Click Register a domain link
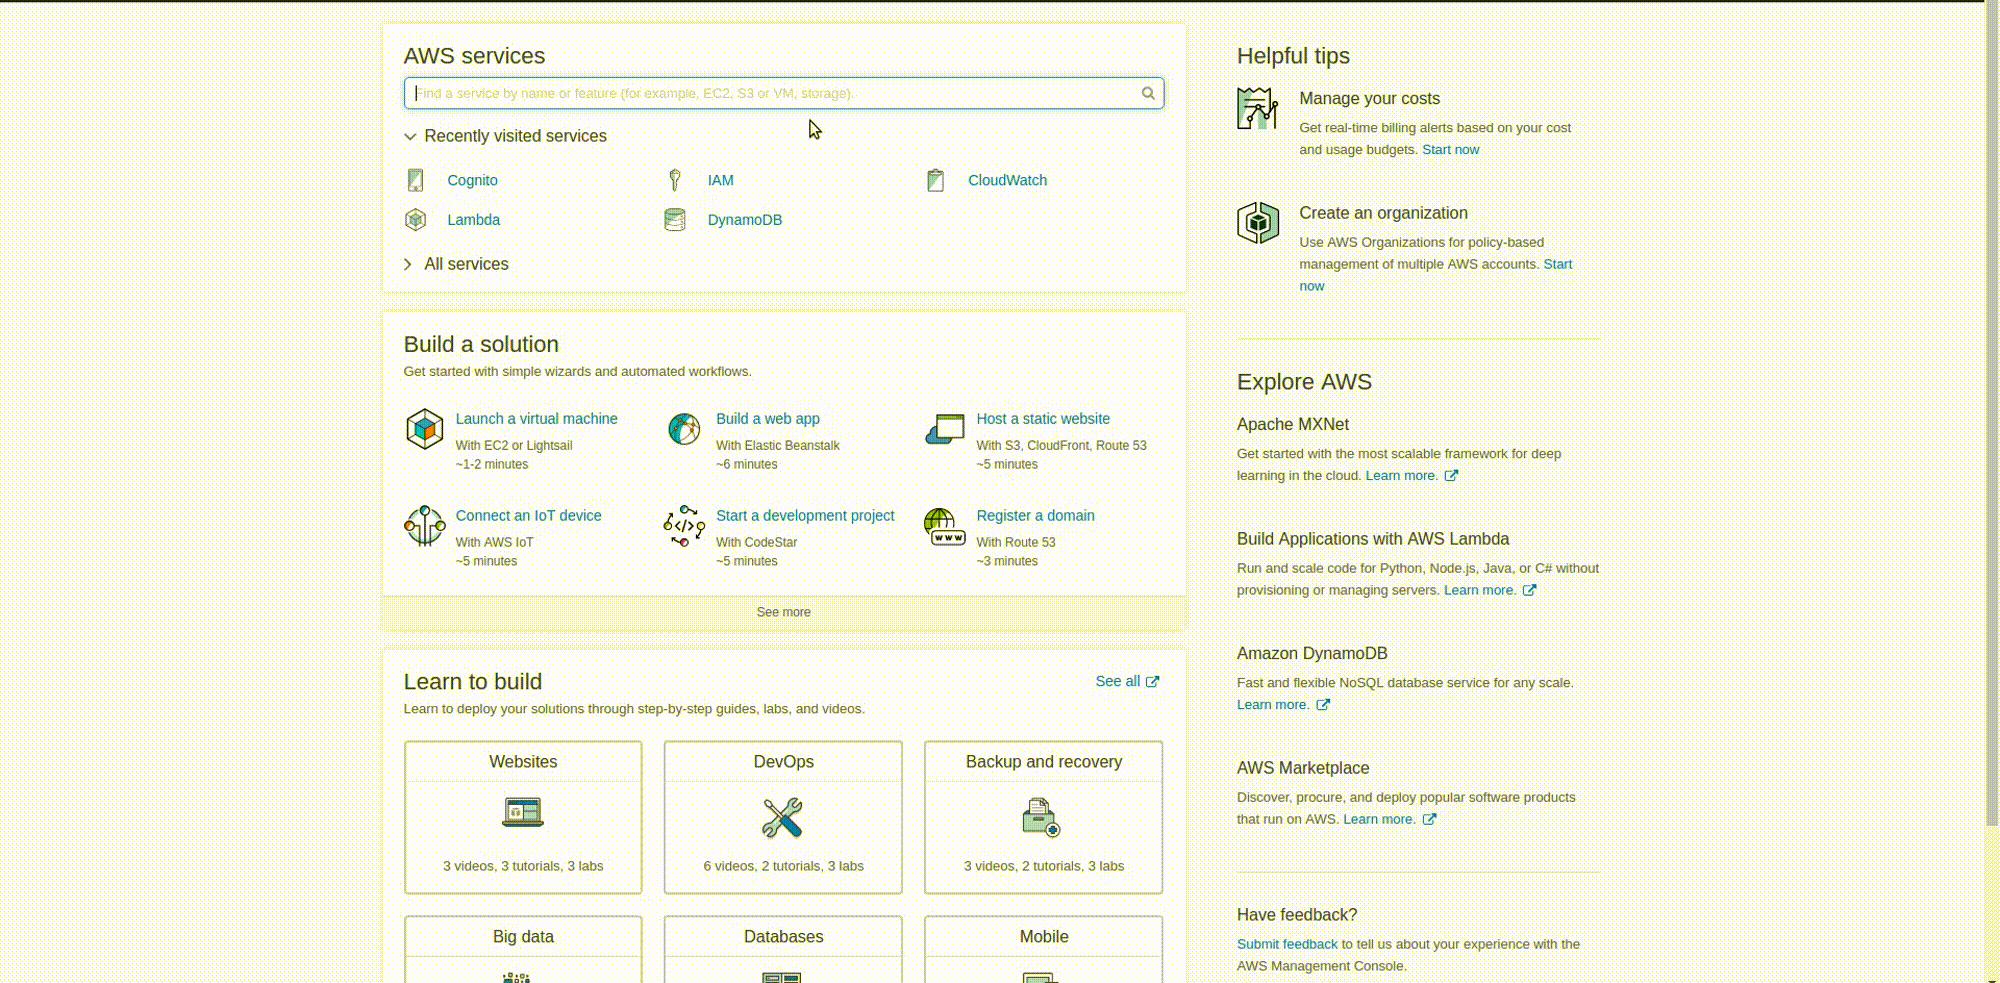 point(1035,516)
